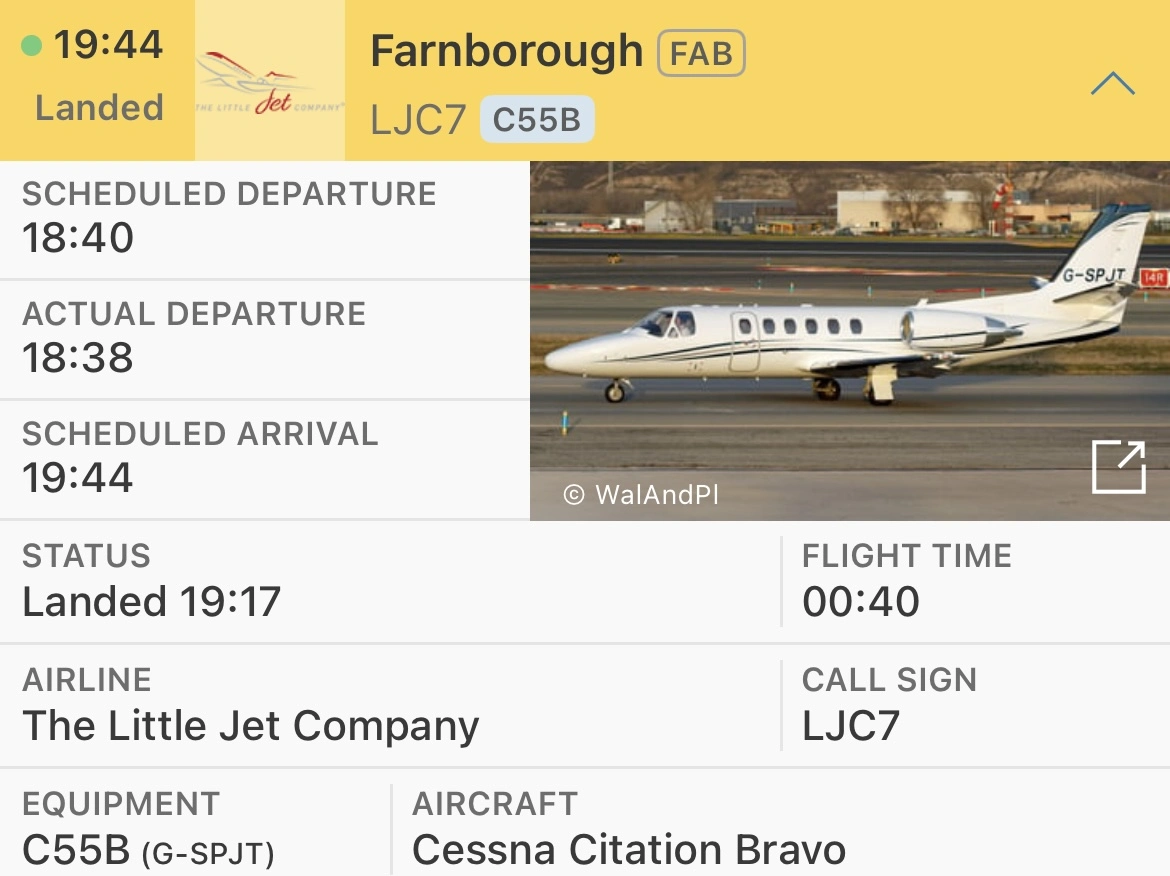Image resolution: width=1170 pixels, height=876 pixels.
Task: Open the aircraft photo in full view icon
Action: [1118, 468]
